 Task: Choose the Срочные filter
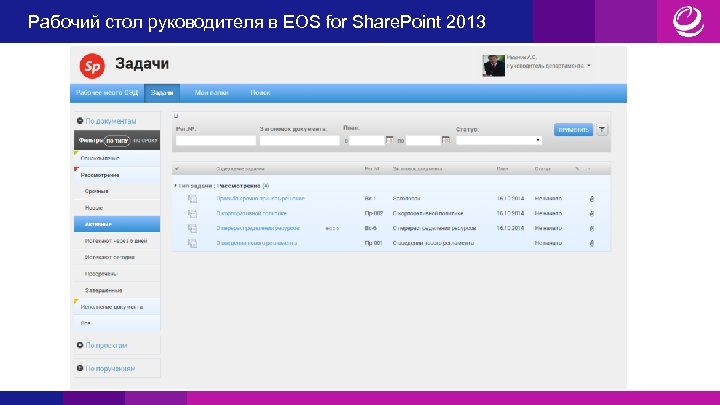[117, 191]
